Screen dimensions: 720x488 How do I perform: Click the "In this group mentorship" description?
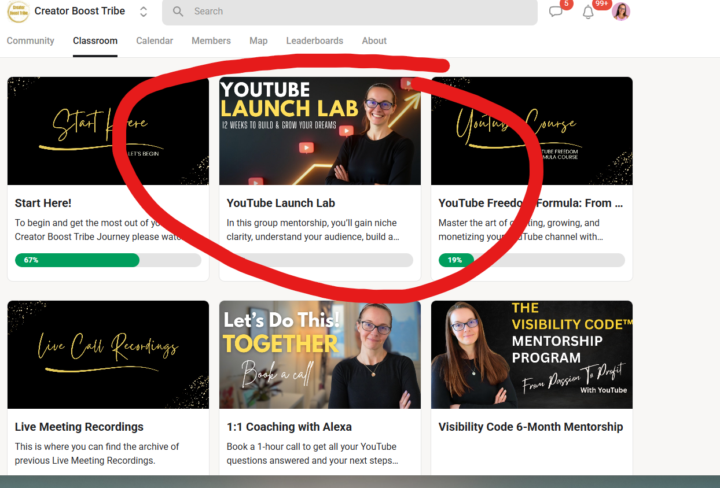(313, 230)
